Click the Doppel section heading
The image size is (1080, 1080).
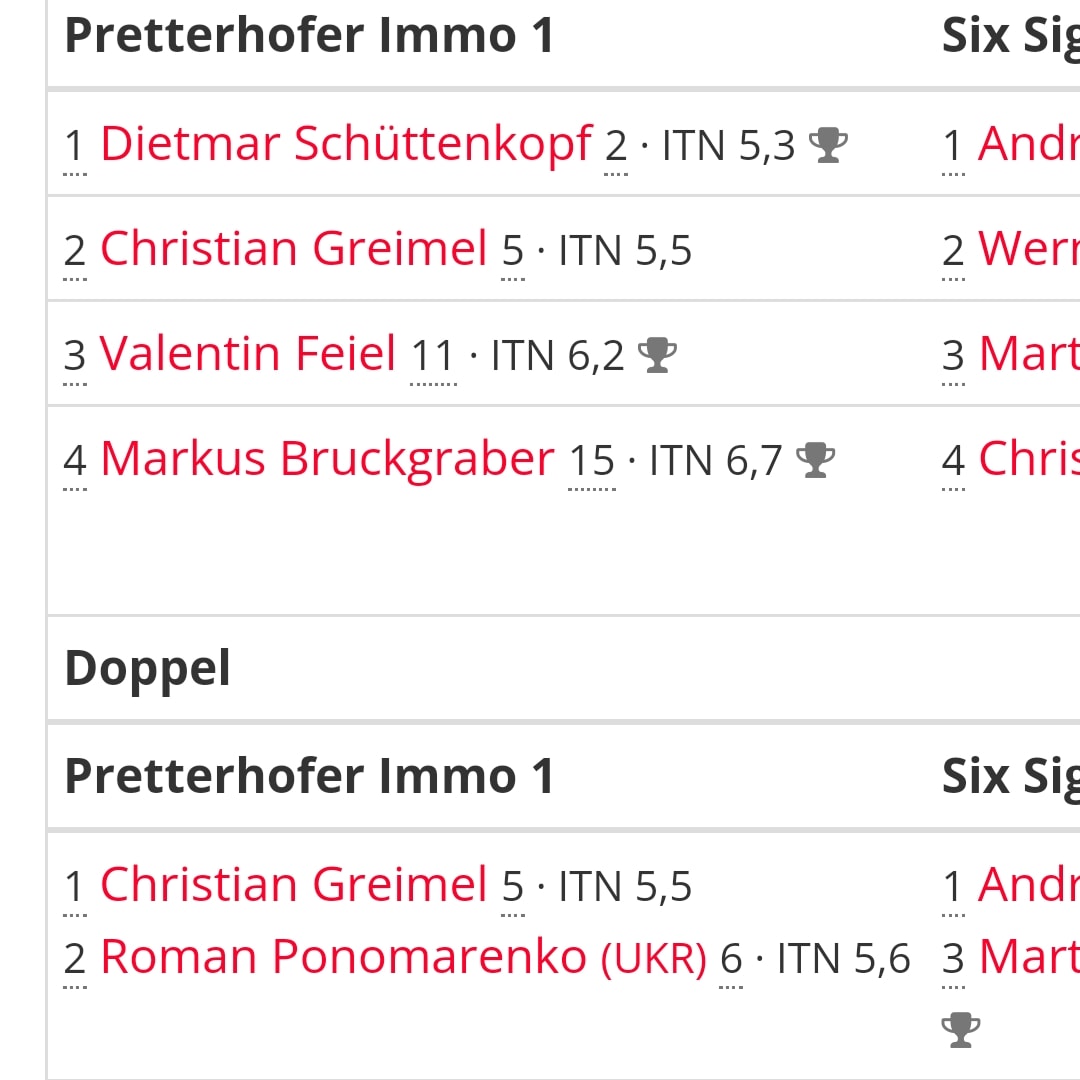[x=147, y=669]
